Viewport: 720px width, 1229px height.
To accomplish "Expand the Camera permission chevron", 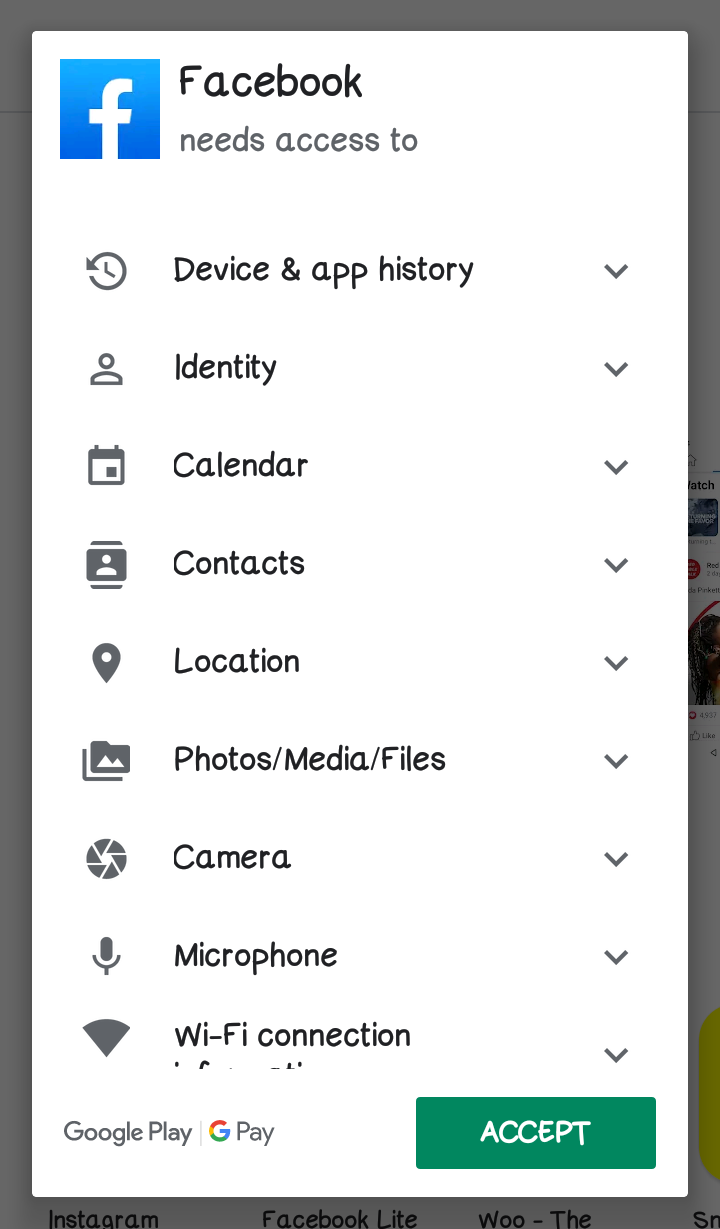I will (616, 858).
